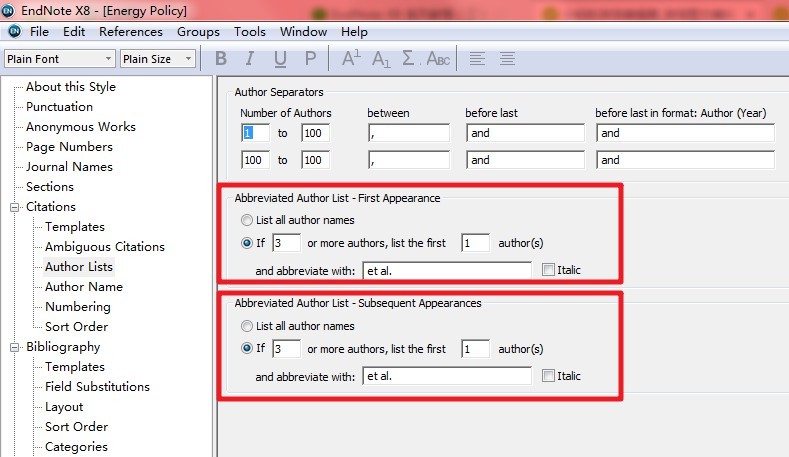Click first-row Number of Authors start field
789x457 pixels.
pos(255,133)
